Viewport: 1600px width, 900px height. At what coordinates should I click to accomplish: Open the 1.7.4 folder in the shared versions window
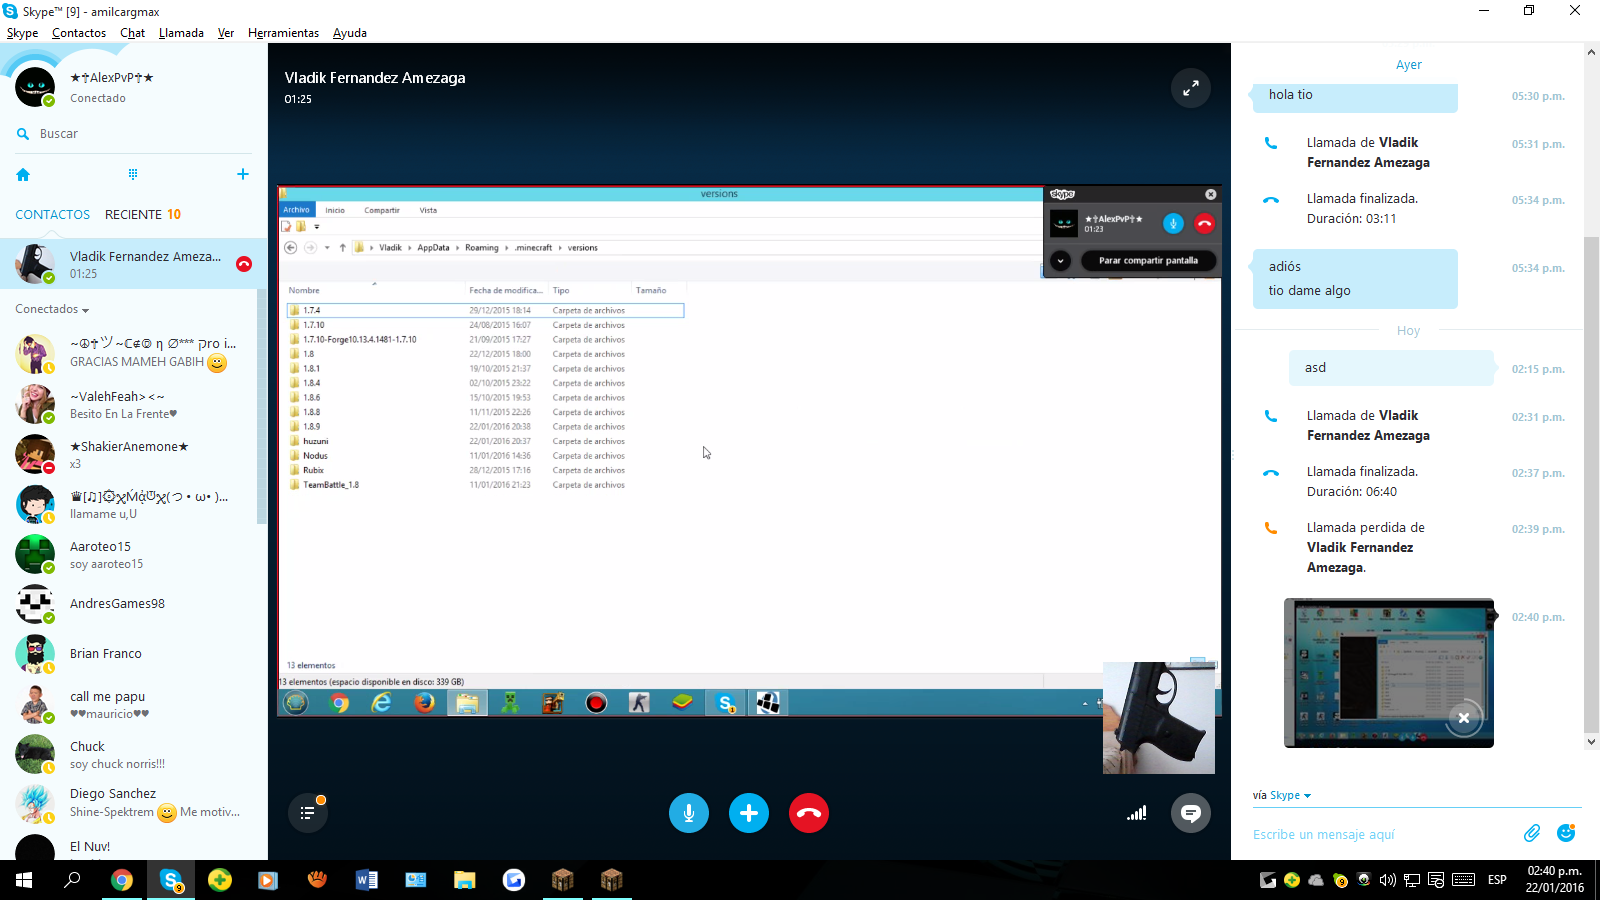[x=486, y=310]
